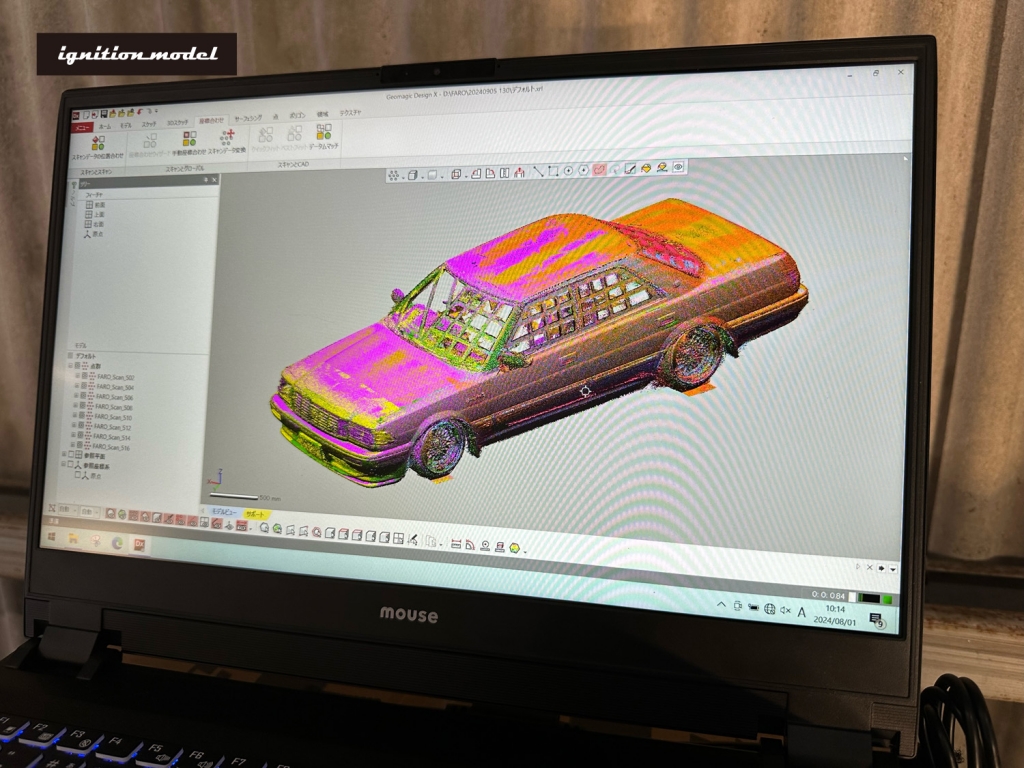Select the 原点 item in the feature tree
Viewport: 1024px width, 768px height.
click(93, 234)
